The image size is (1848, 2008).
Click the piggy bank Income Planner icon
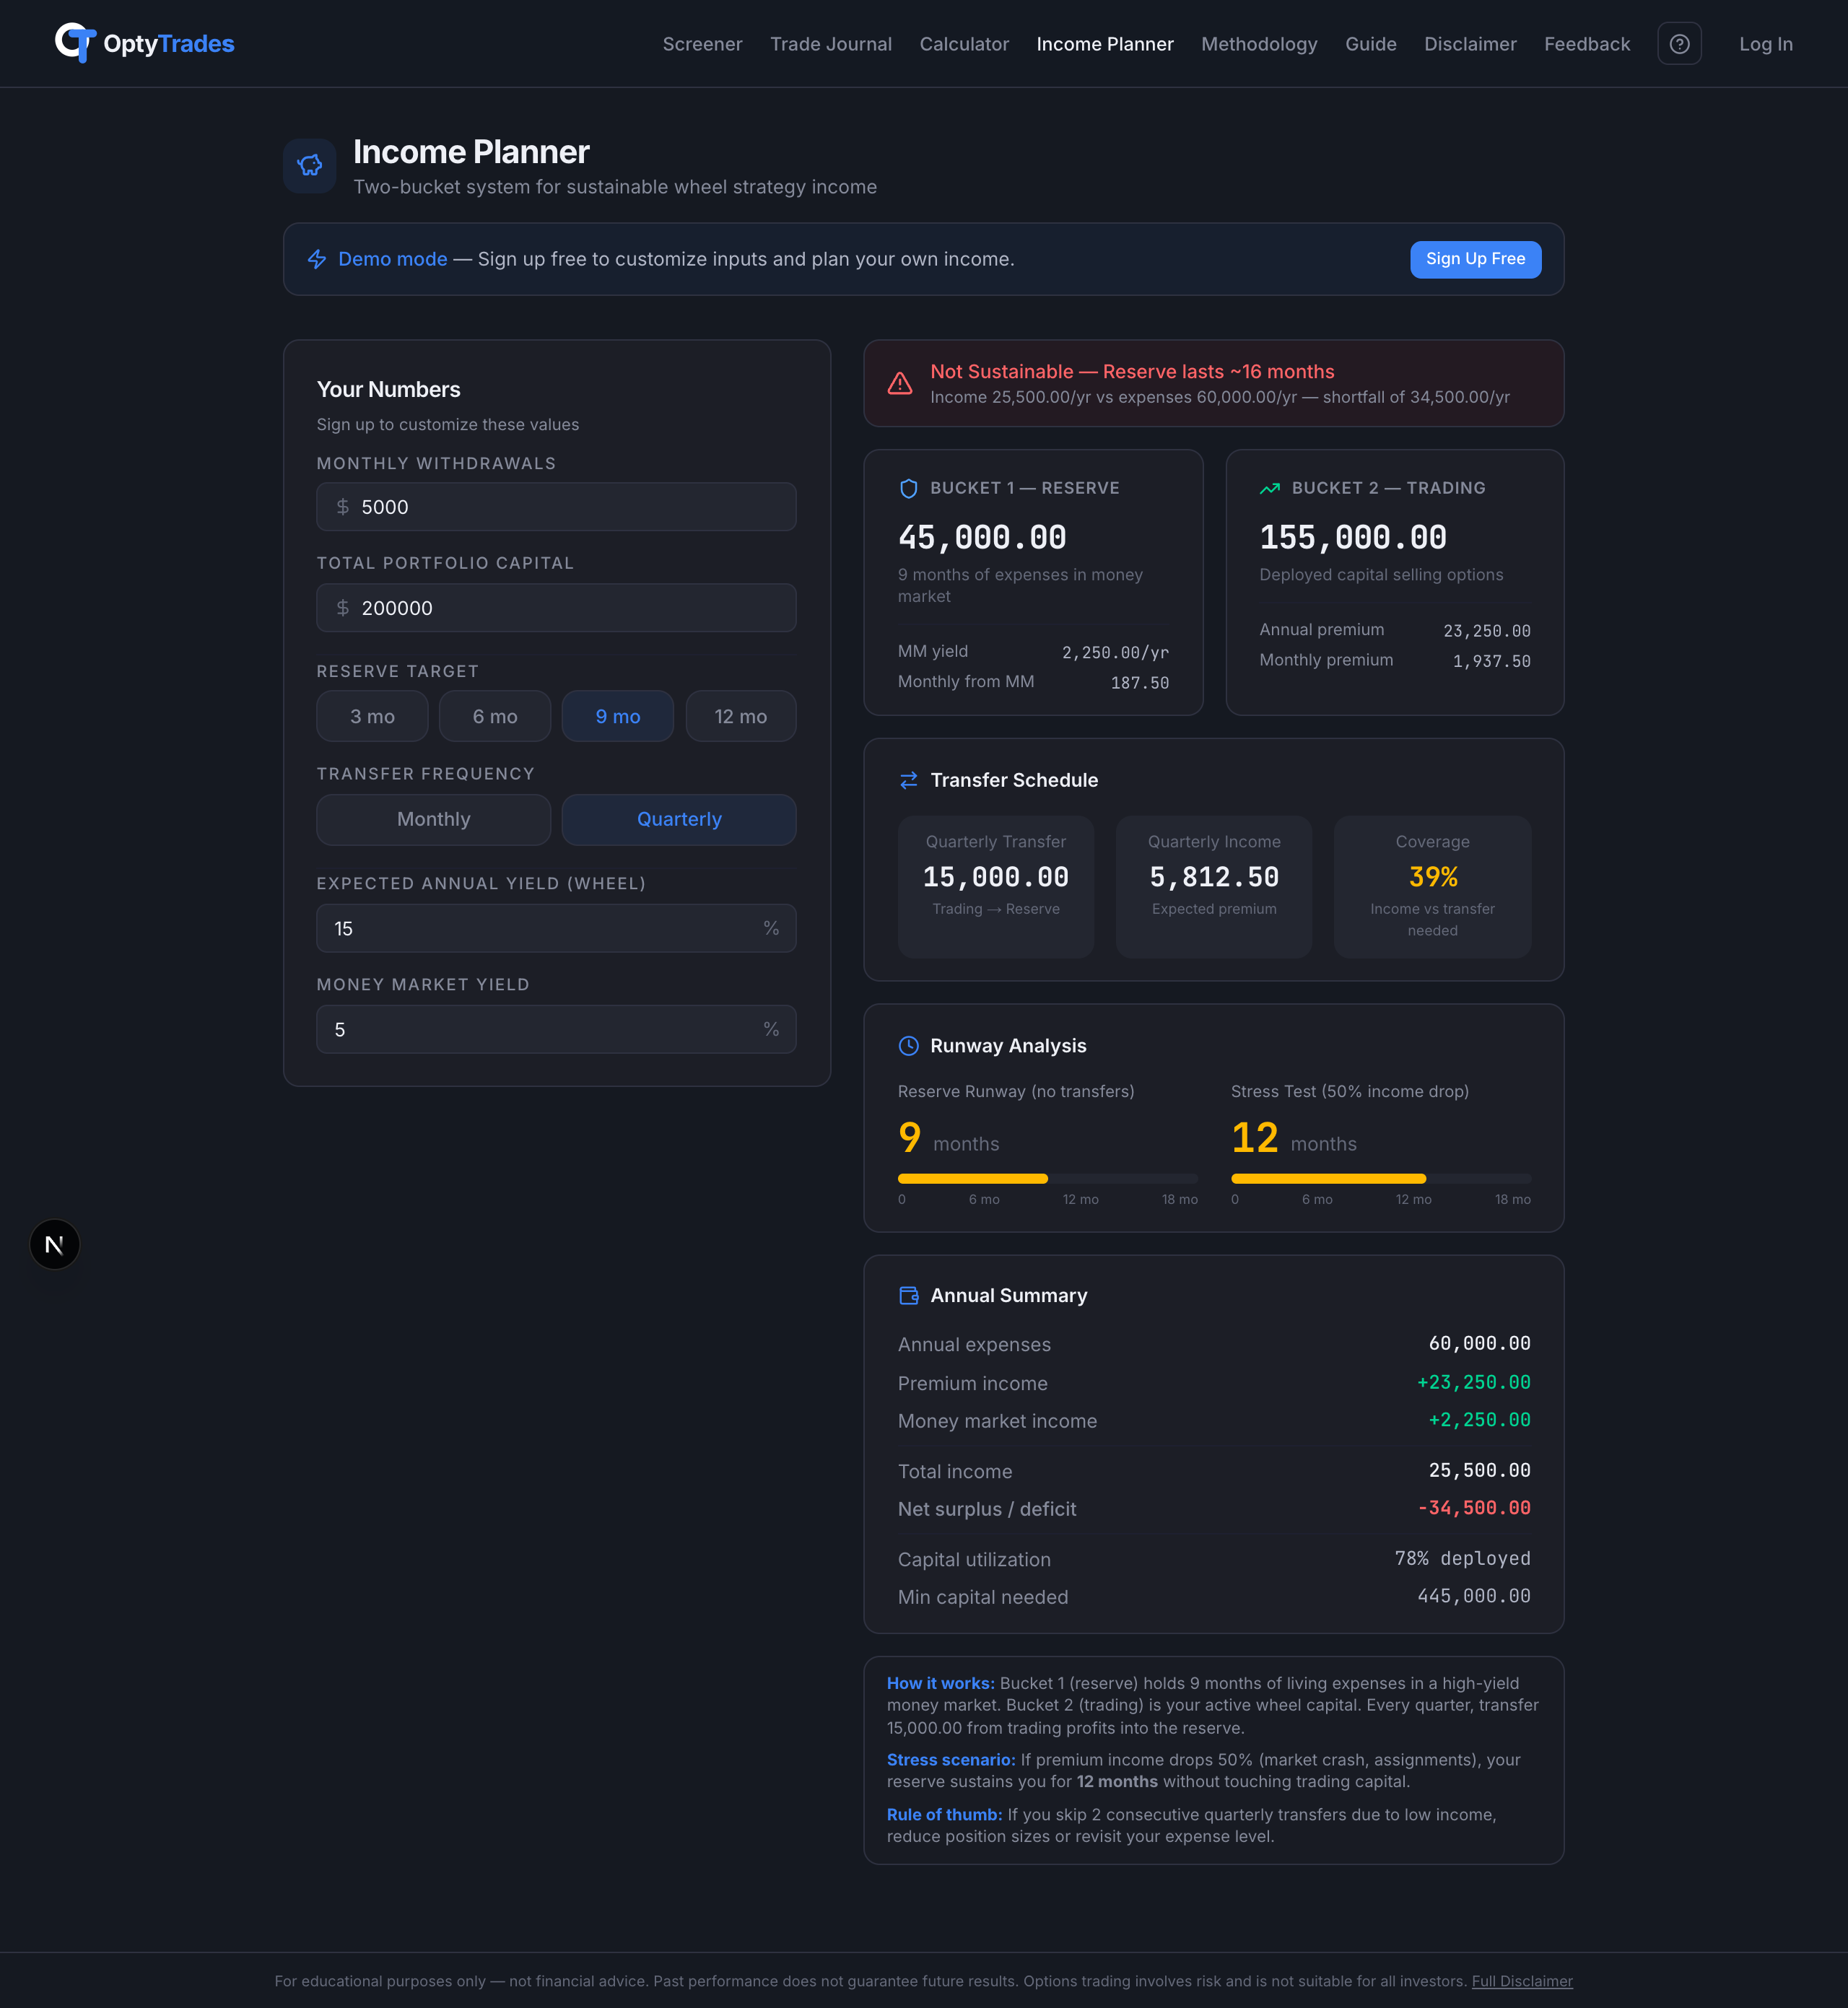click(x=309, y=165)
